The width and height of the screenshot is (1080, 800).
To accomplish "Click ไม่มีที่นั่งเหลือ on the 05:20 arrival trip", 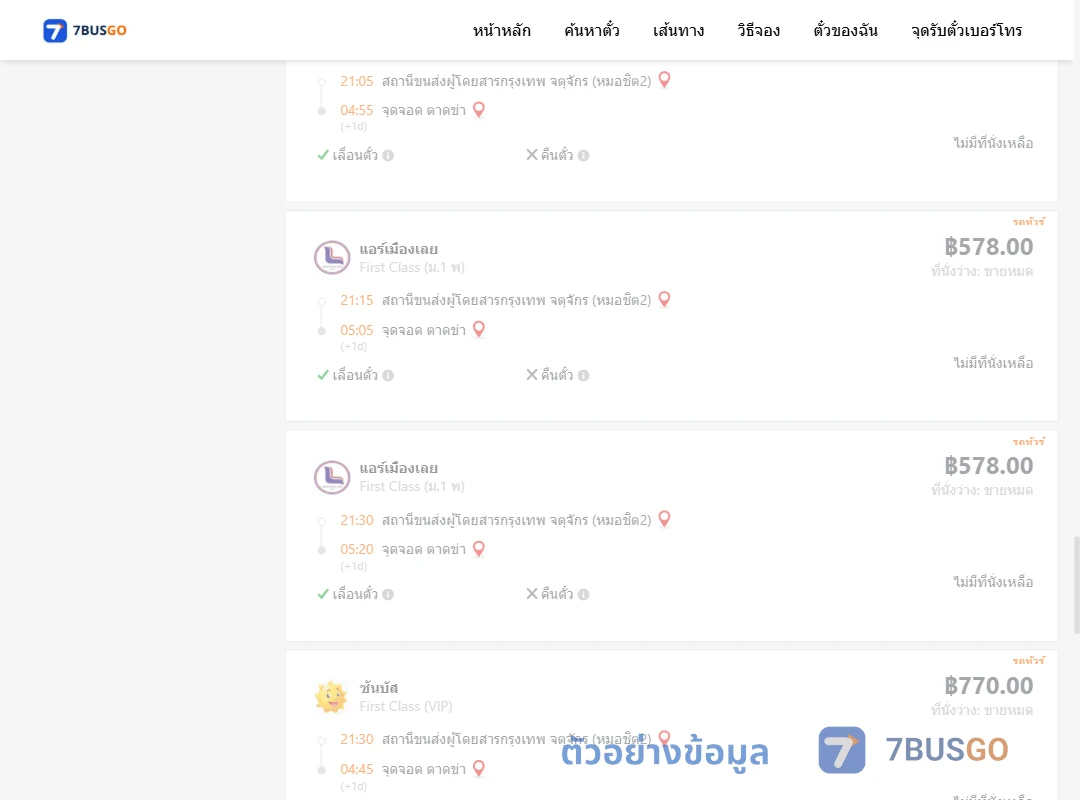I will pos(993,582).
